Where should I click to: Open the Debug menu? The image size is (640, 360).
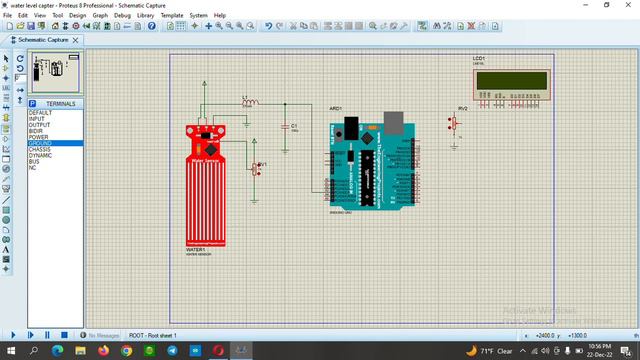click(122, 16)
